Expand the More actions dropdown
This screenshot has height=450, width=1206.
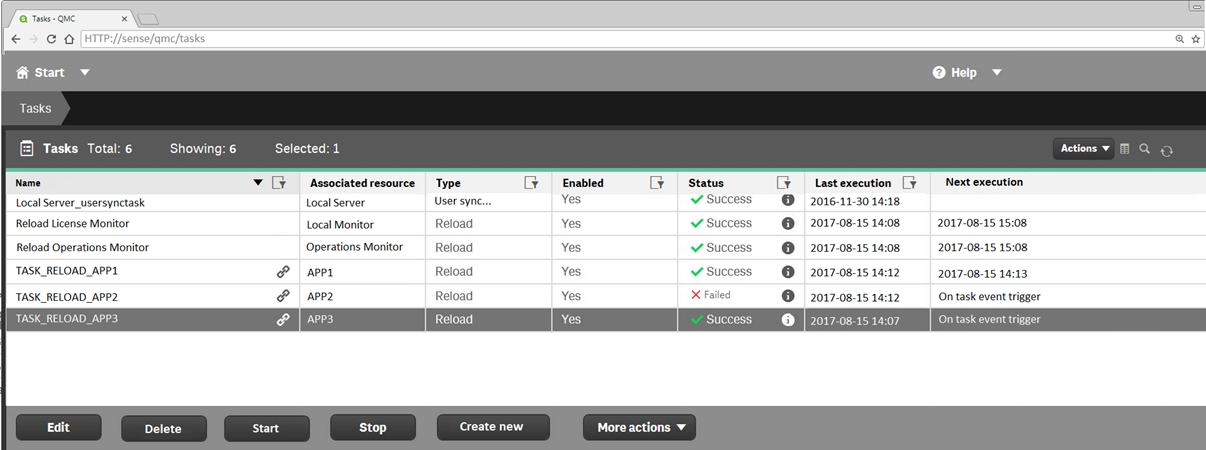tap(640, 428)
